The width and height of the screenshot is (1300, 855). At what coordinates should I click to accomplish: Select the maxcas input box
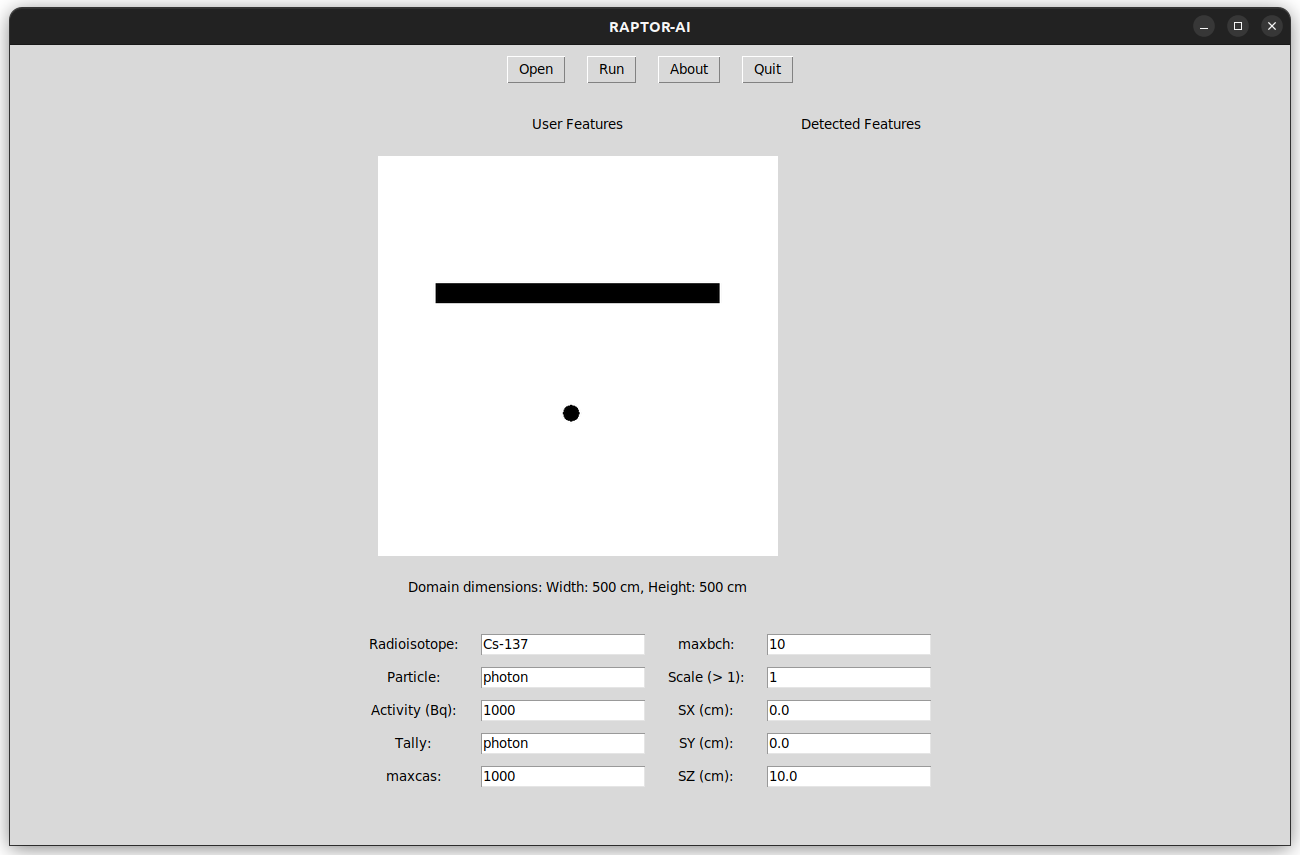point(562,776)
